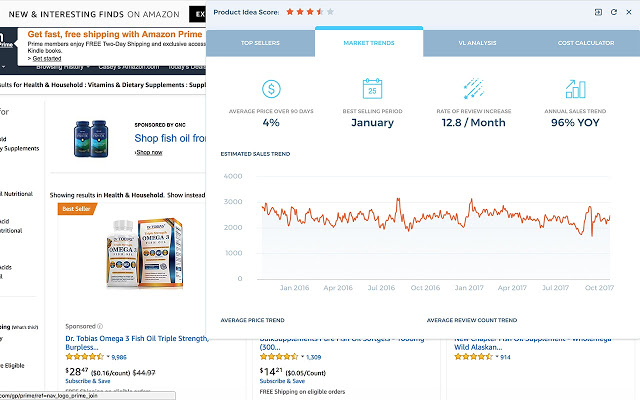Open the Cost Calculator tab
640x400 pixels.
[x=586, y=43]
